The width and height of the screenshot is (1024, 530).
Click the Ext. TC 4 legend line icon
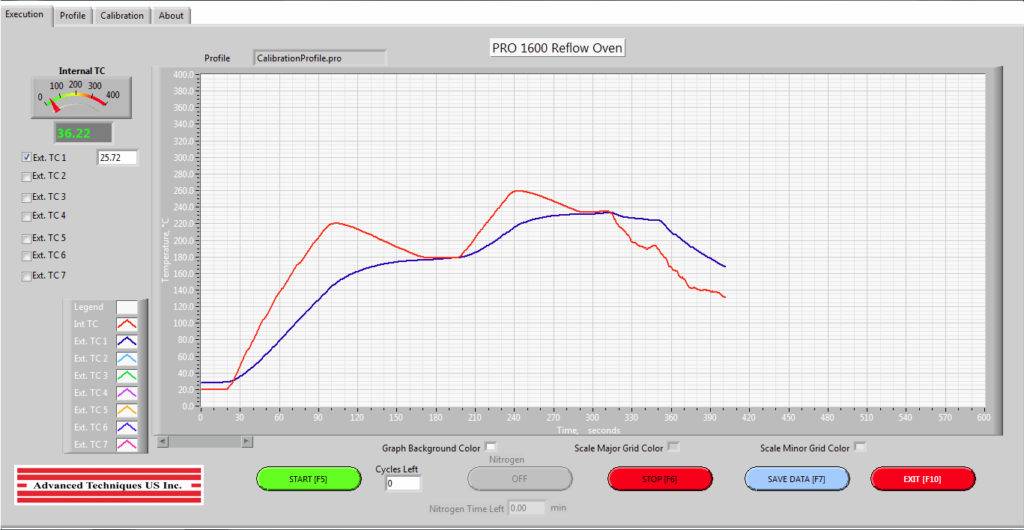tap(127, 393)
